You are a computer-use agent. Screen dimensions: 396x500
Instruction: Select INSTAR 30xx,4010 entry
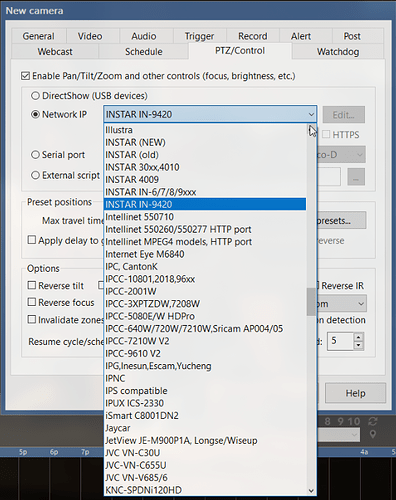click(205, 167)
